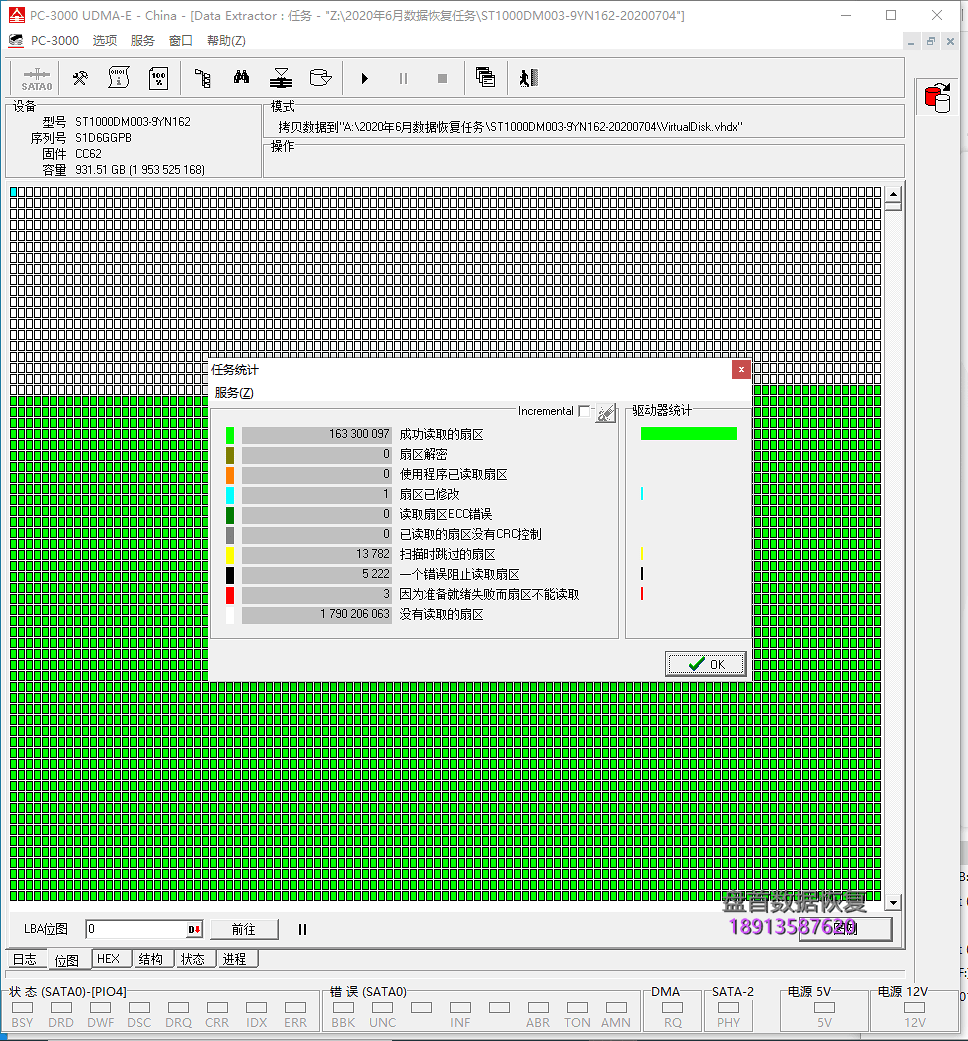This screenshot has height=1041, width=968.
Task: Click the green swatch for 成功读取的扇区
Action: [x=230, y=435]
